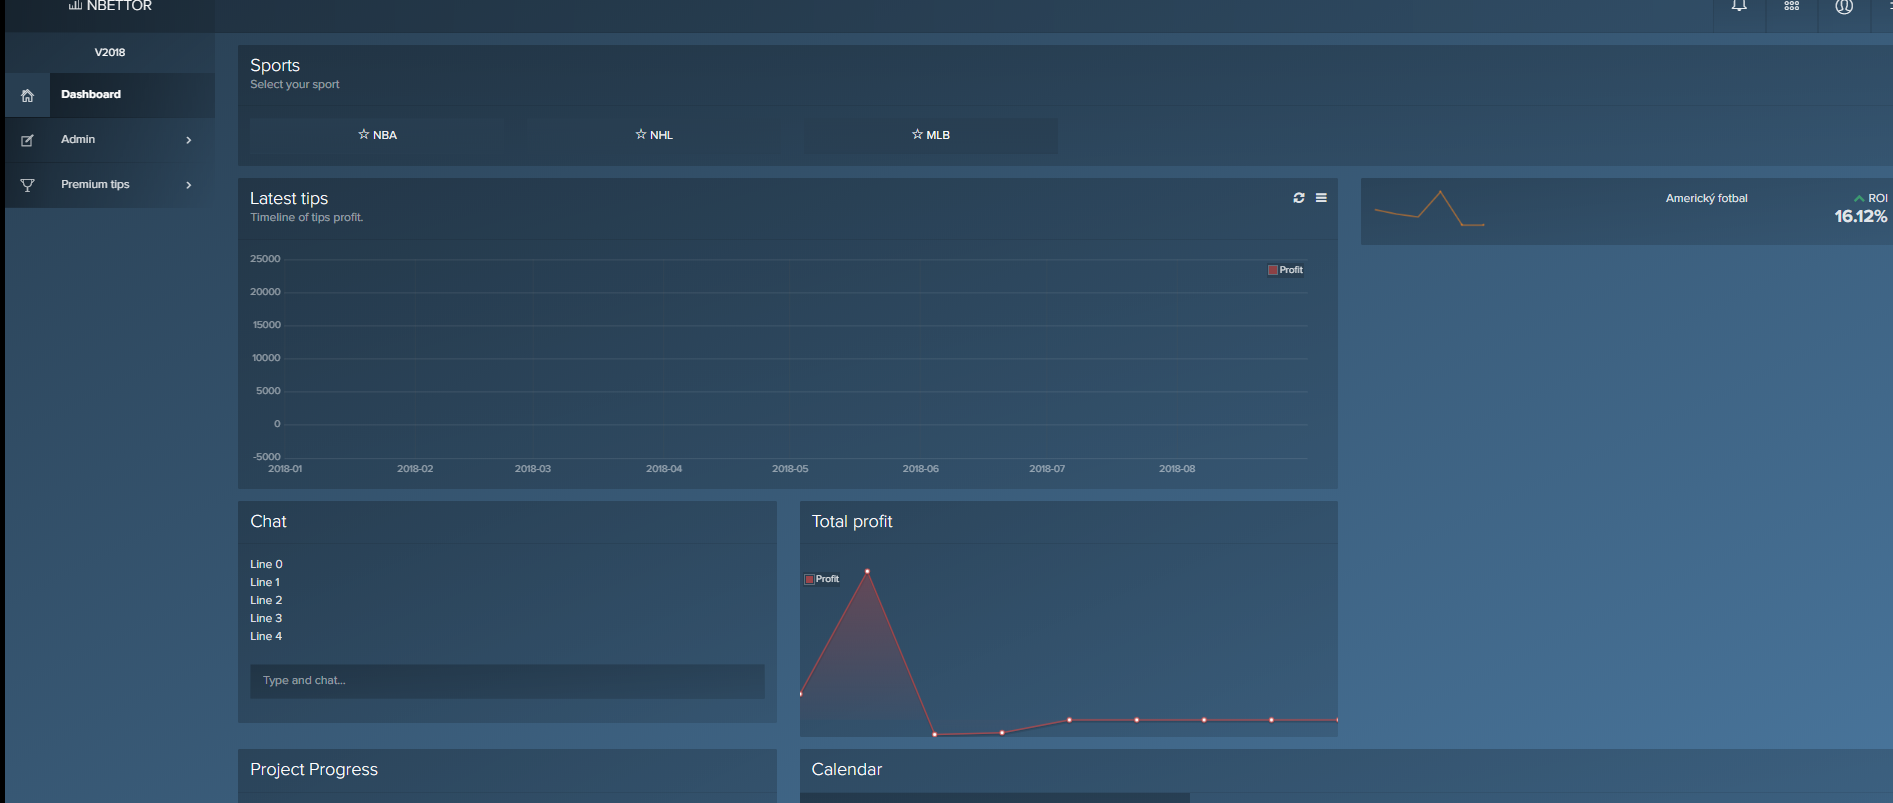1893x803 pixels.
Task: Select the NBA sport tab
Action: [x=377, y=135]
